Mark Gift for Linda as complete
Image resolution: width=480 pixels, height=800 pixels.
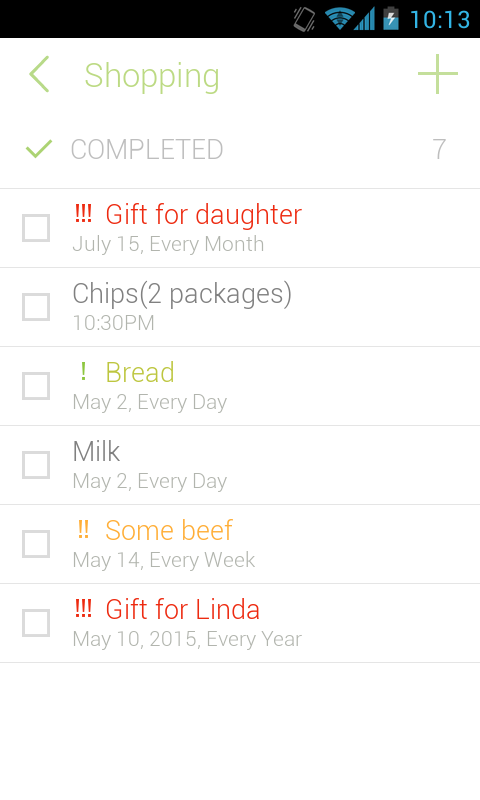36,623
